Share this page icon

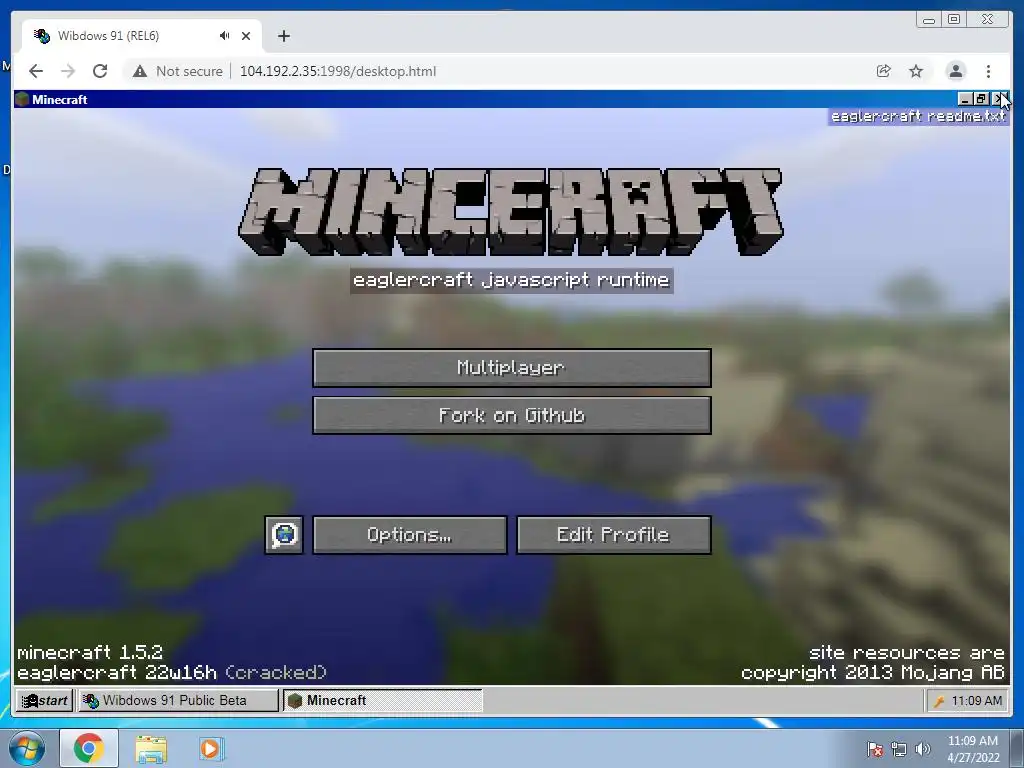click(x=884, y=71)
